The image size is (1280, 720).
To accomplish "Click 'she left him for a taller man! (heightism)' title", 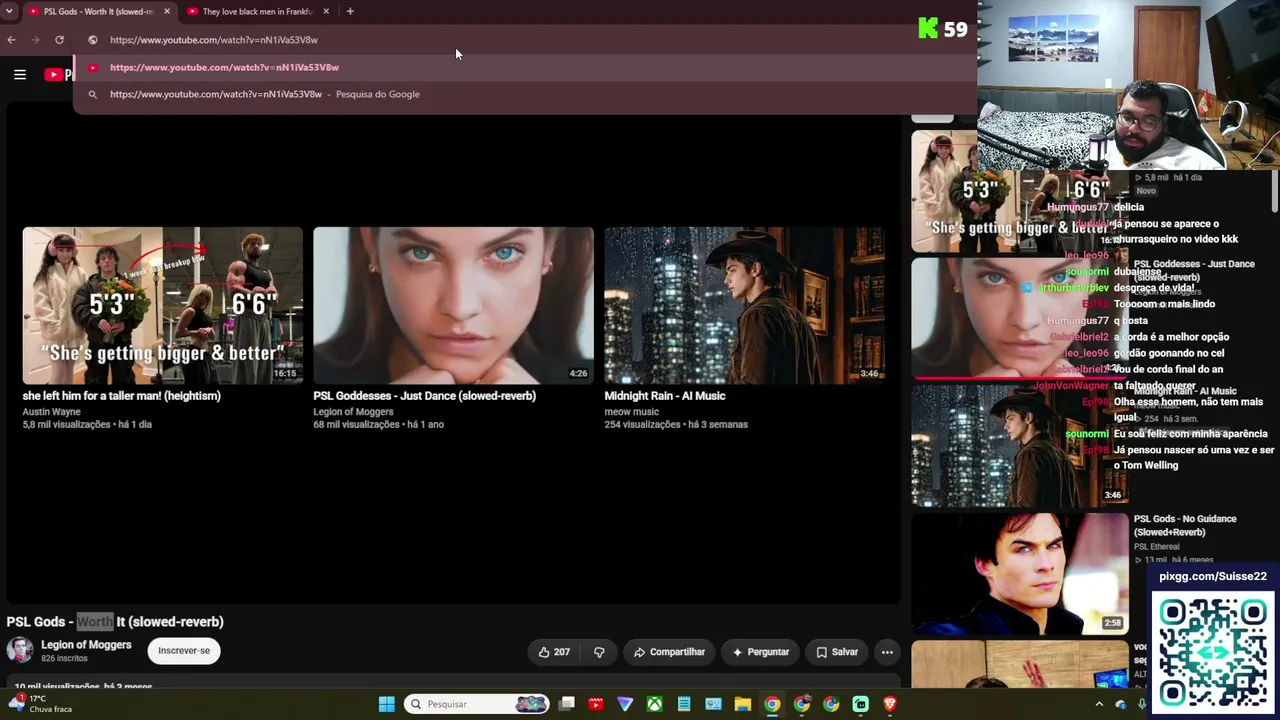I will pyautogui.click(x=121, y=396).
